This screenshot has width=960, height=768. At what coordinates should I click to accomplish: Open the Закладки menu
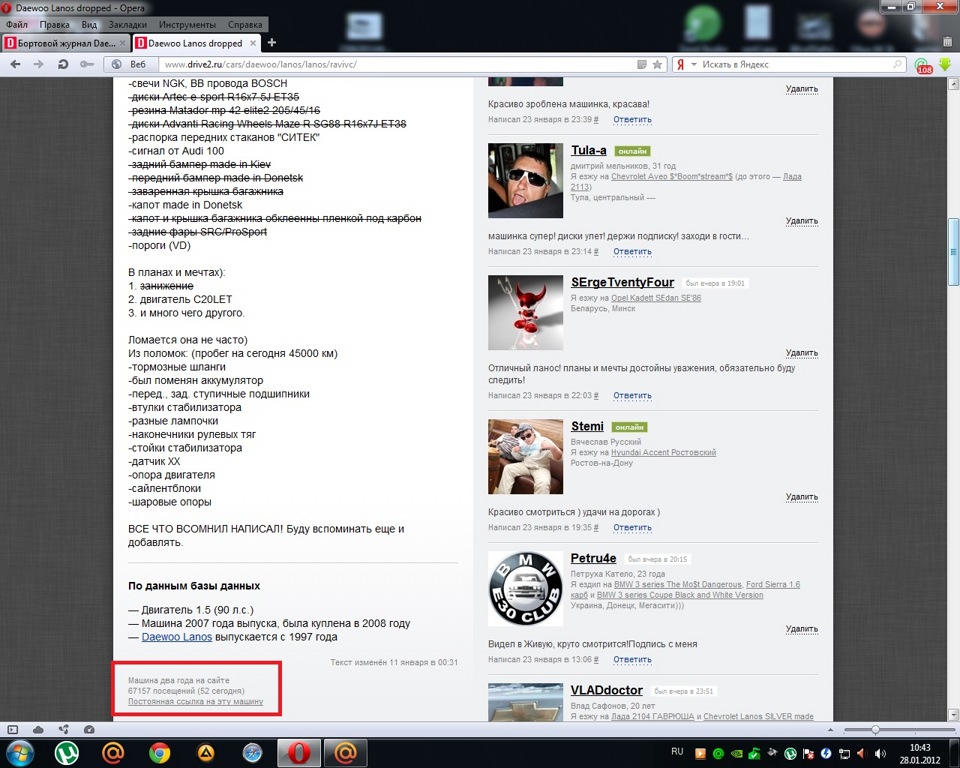tap(127, 24)
